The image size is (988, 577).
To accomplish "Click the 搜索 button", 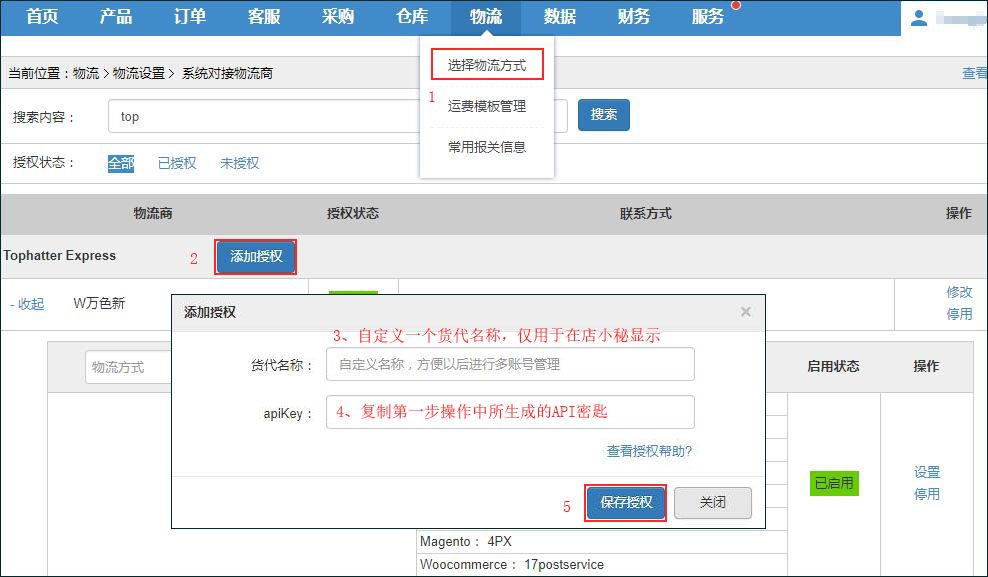I will 603,115.
